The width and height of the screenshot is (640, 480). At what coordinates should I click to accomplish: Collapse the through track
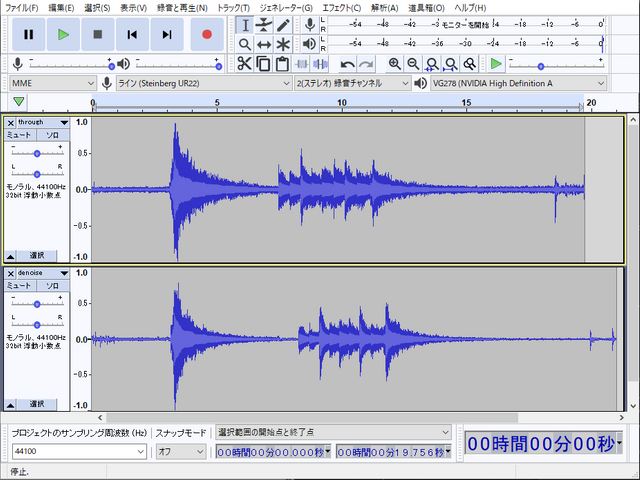pos(10,256)
